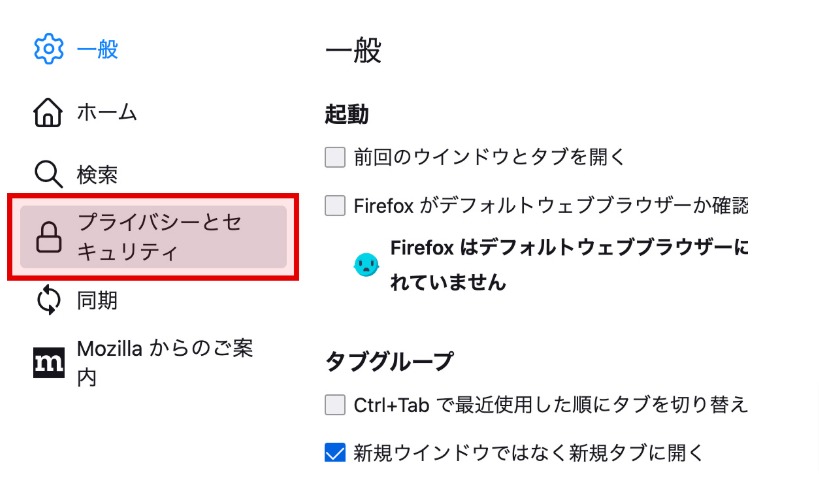Click the 起動 section heading
The width and height of the screenshot is (819, 500).
point(346,114)
